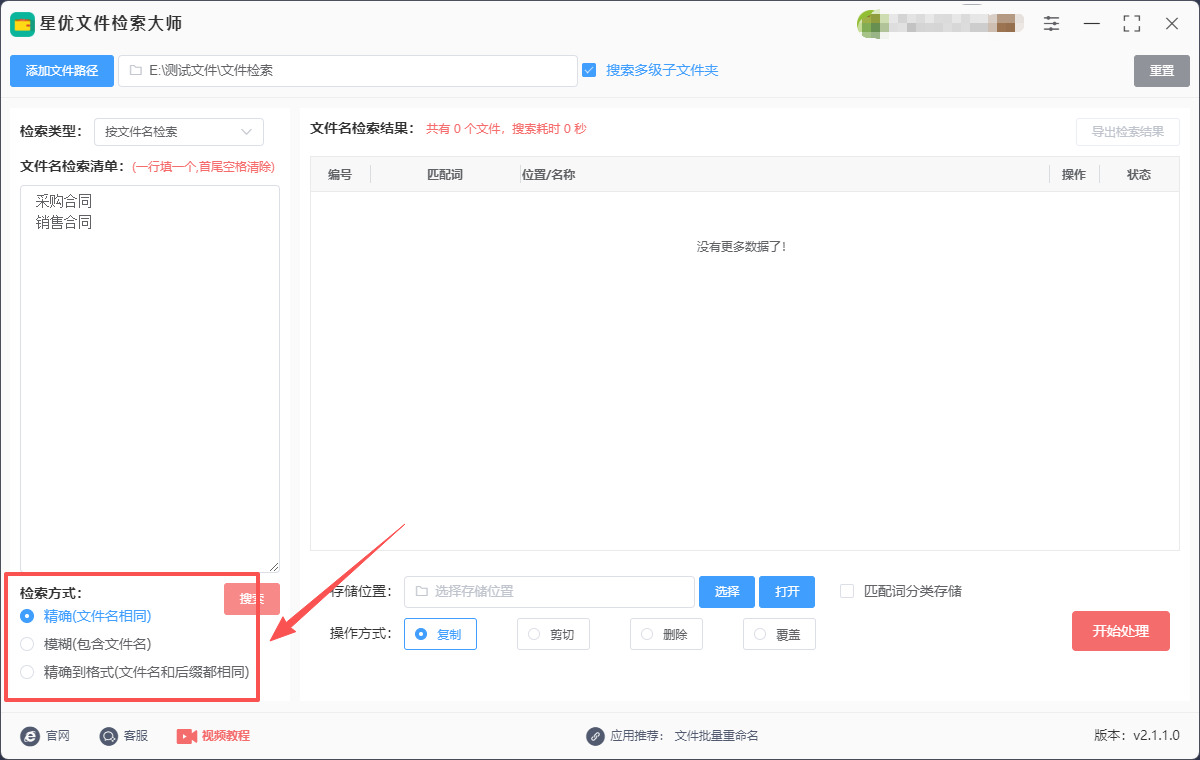Click 导出检索结果 button
Screen dimensions: 1200x760
click(x=1128, y=132)
